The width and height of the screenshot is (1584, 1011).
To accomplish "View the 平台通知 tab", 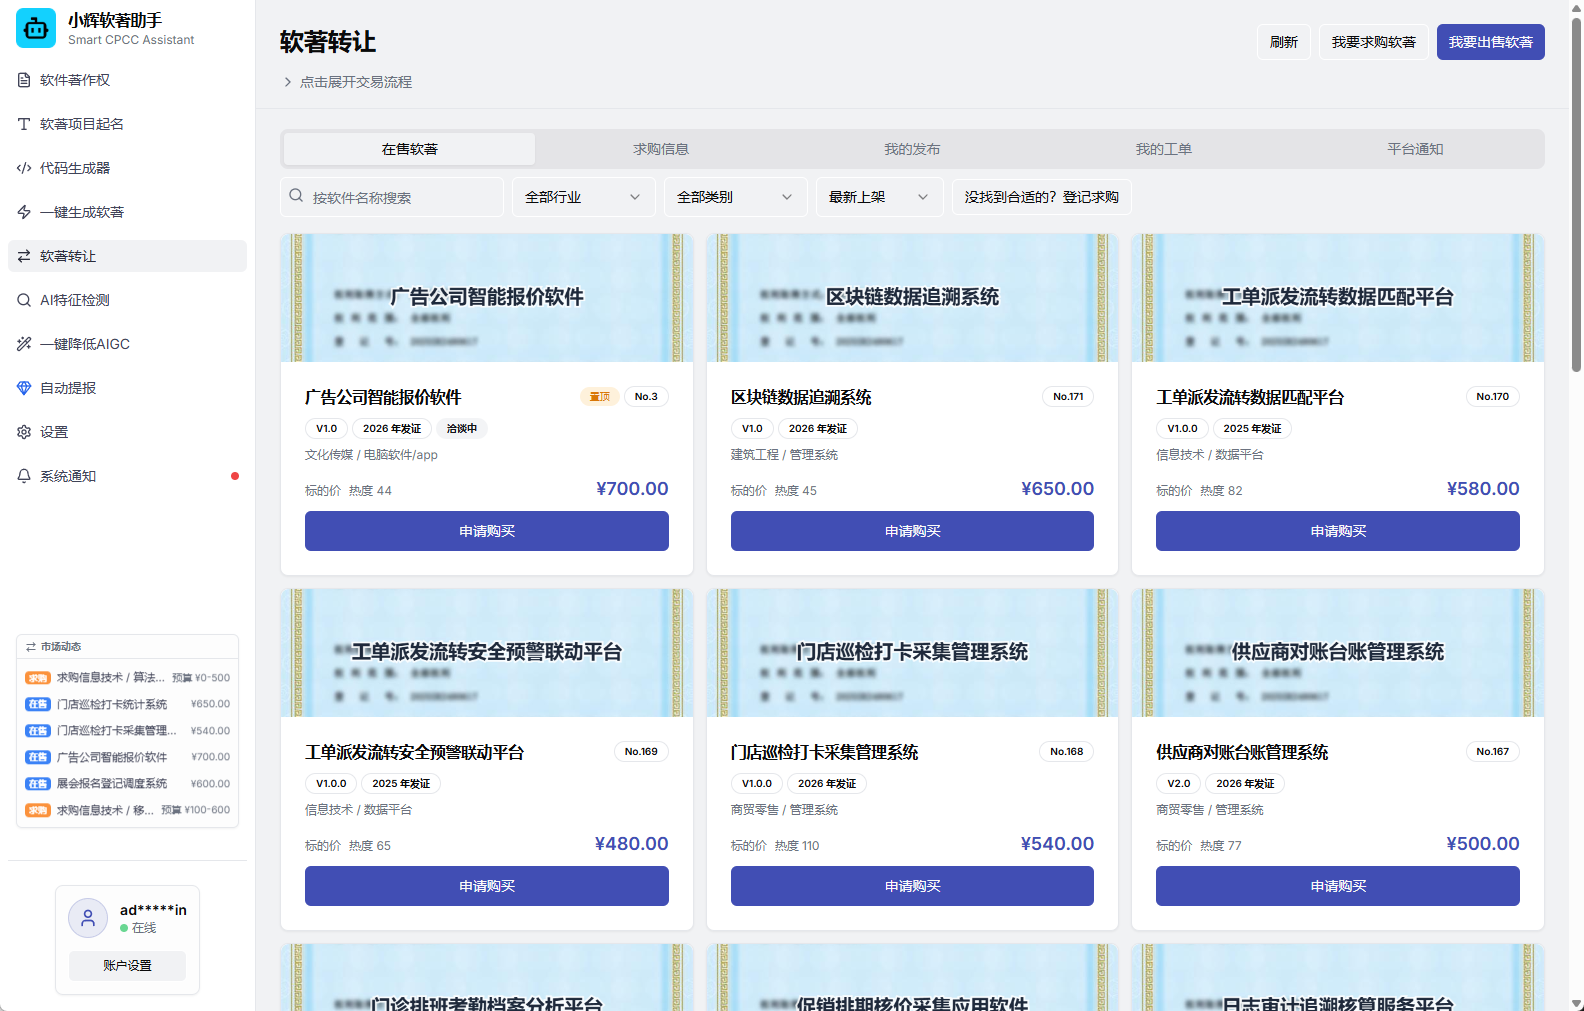I will click(1415, 149).
